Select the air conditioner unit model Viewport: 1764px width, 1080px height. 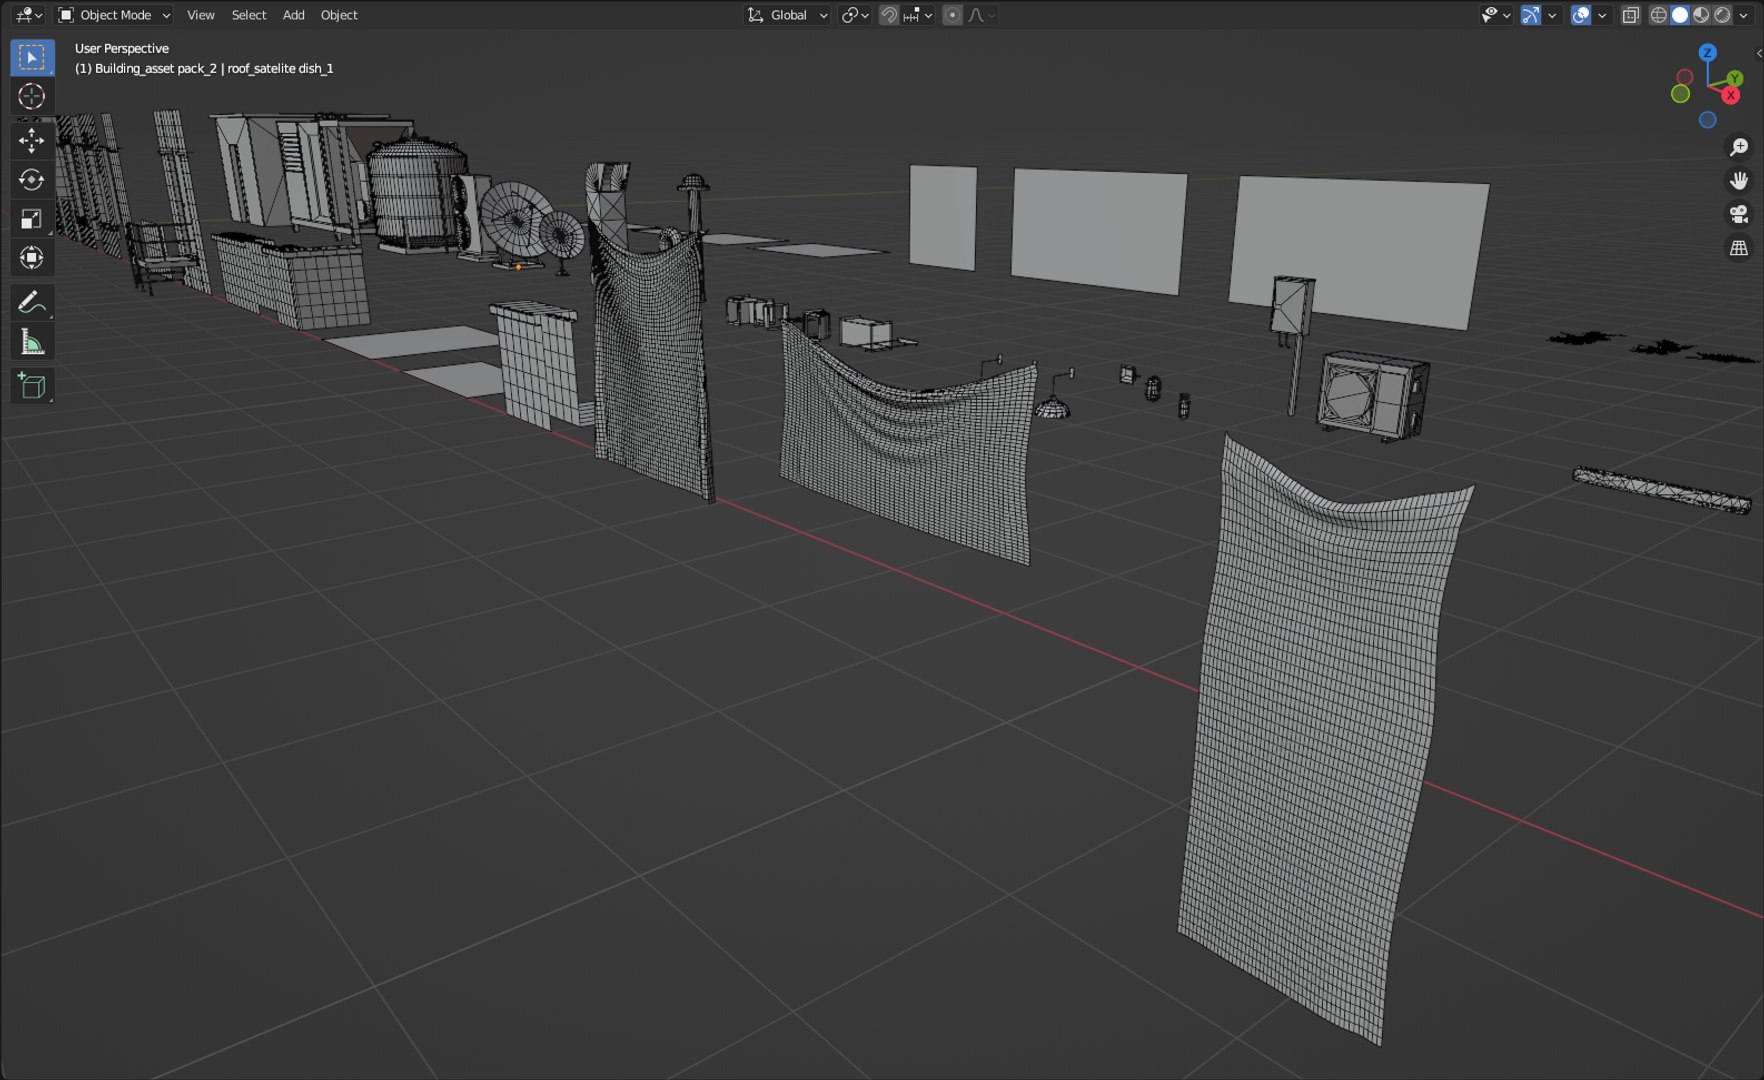coord(1372,396)
